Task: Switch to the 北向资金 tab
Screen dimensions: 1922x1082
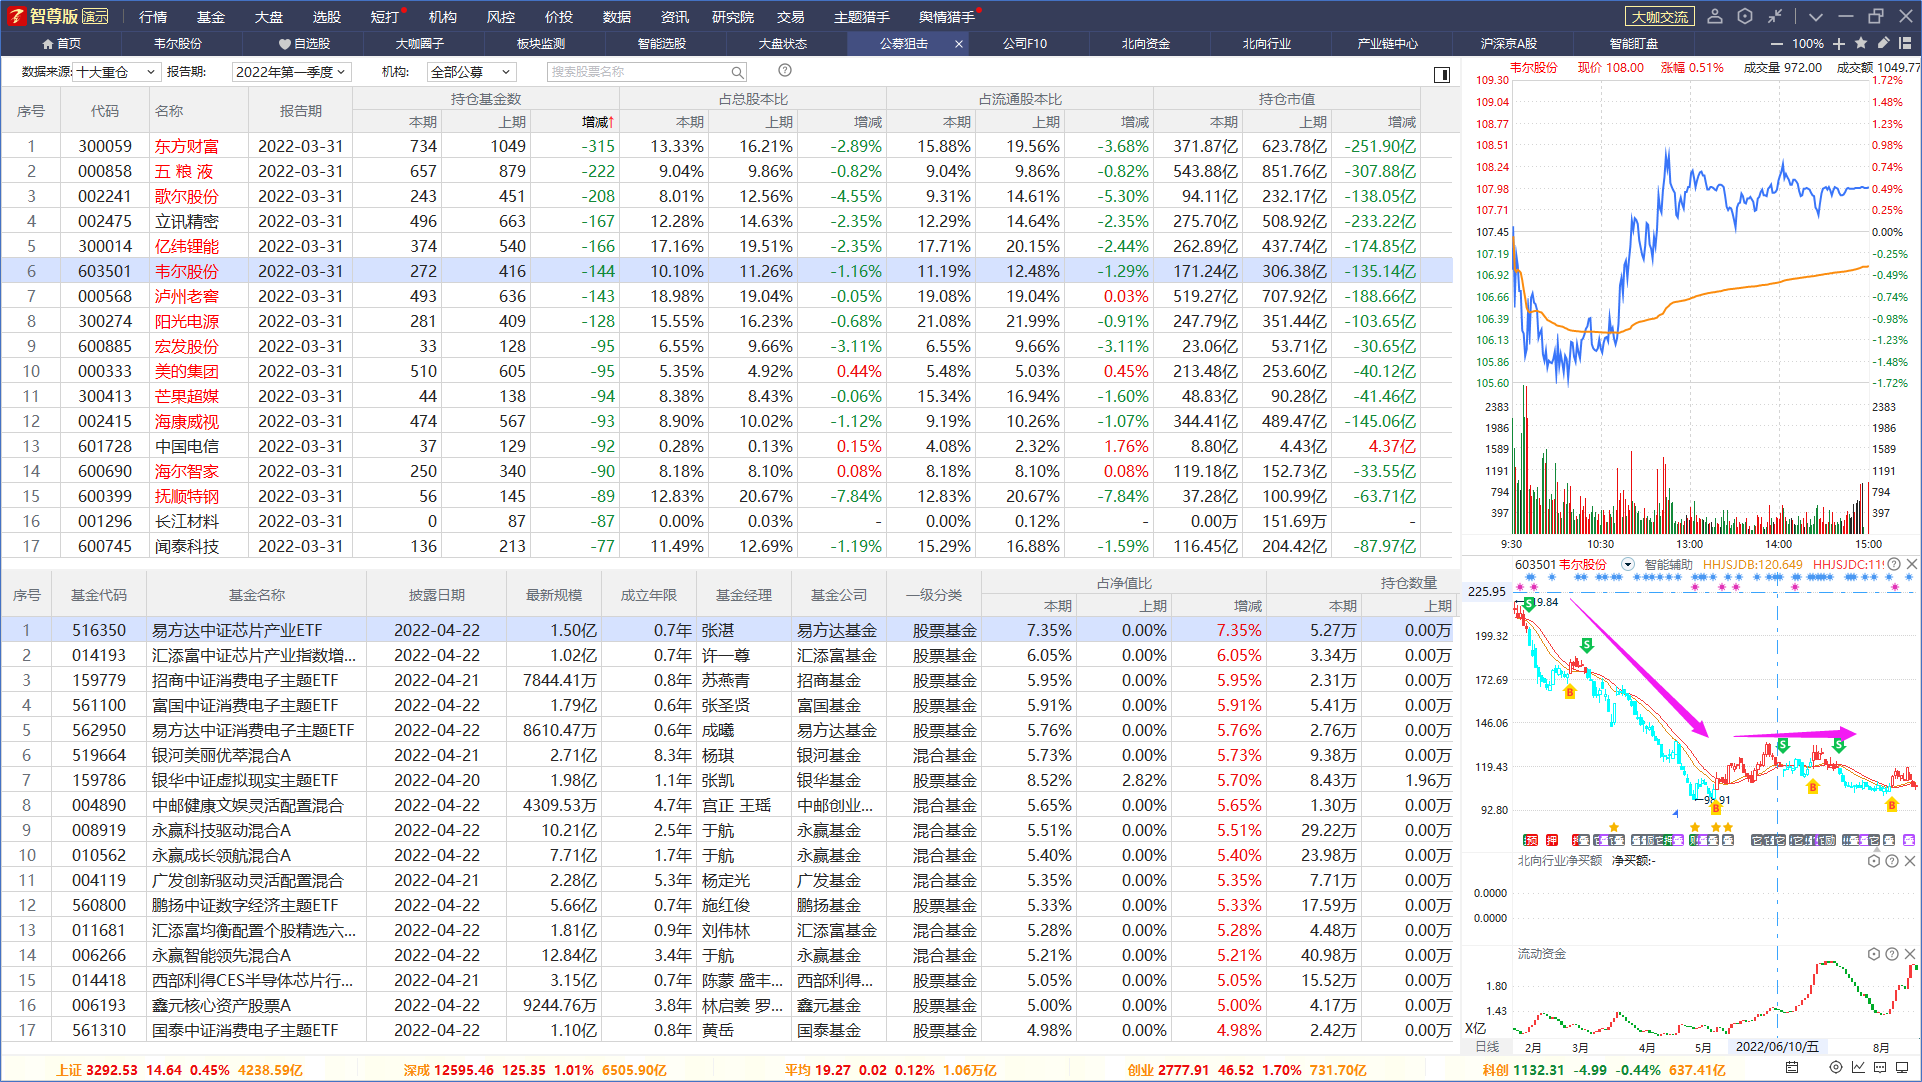Action: point(1146,44)
